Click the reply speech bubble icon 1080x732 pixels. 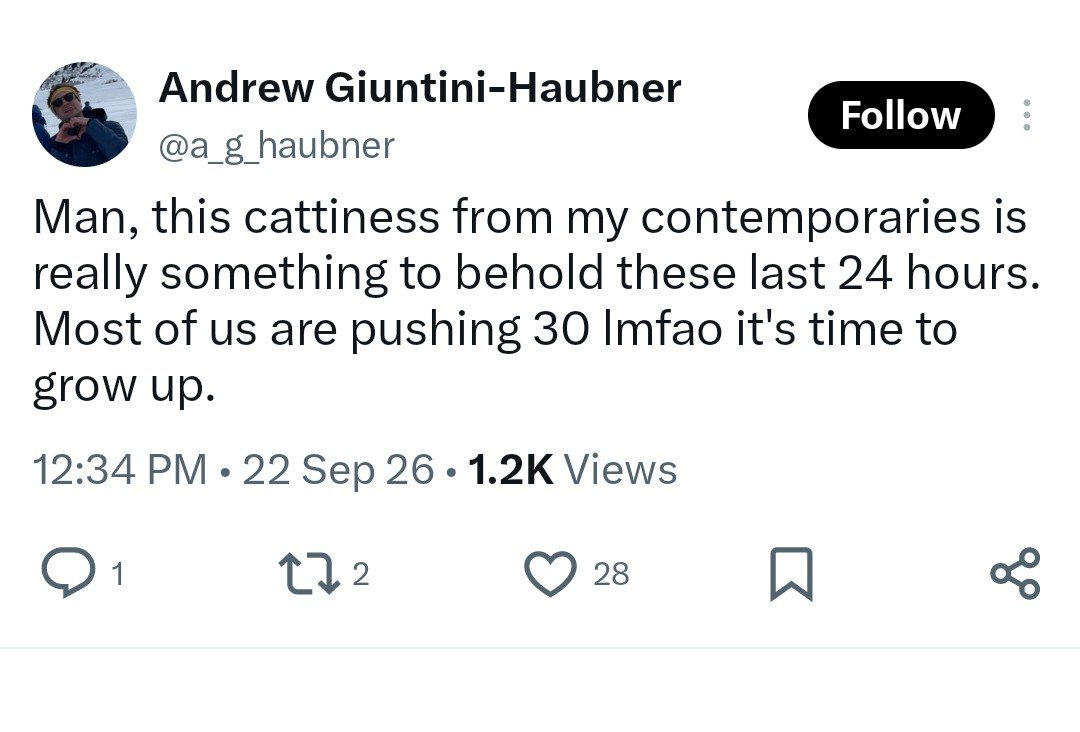point(68,573)
